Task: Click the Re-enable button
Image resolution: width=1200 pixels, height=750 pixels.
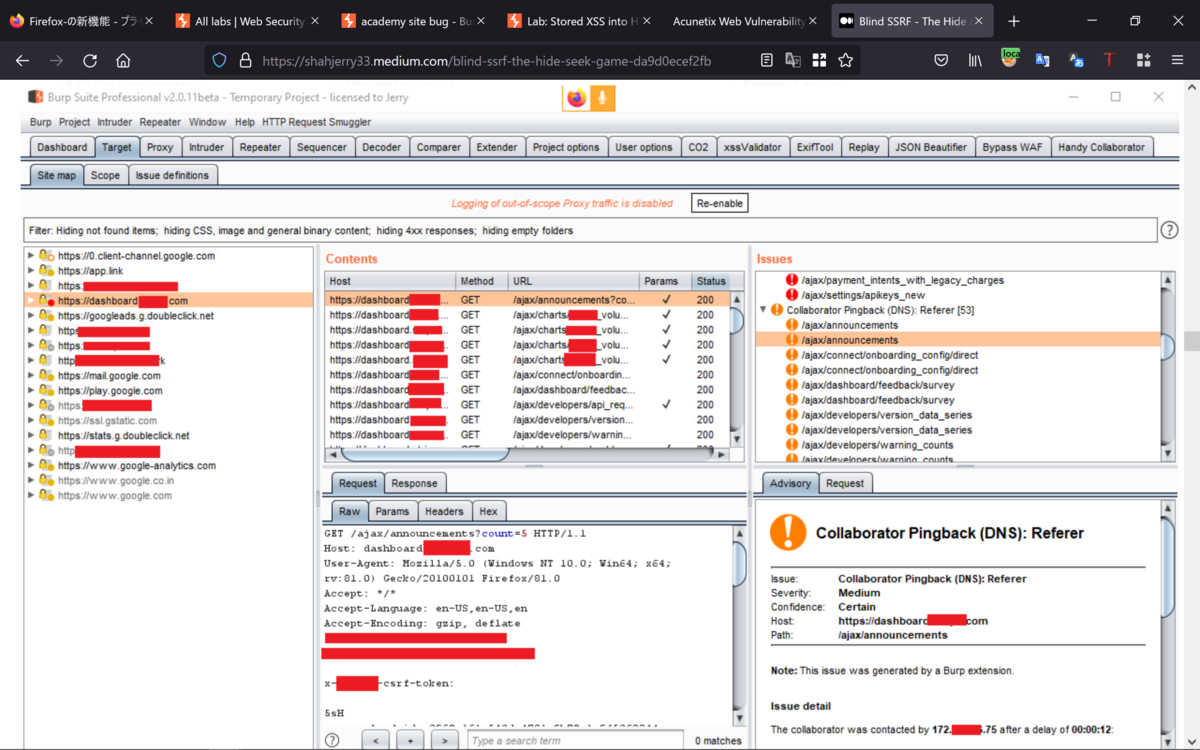Action: click(x=720, y=203)
